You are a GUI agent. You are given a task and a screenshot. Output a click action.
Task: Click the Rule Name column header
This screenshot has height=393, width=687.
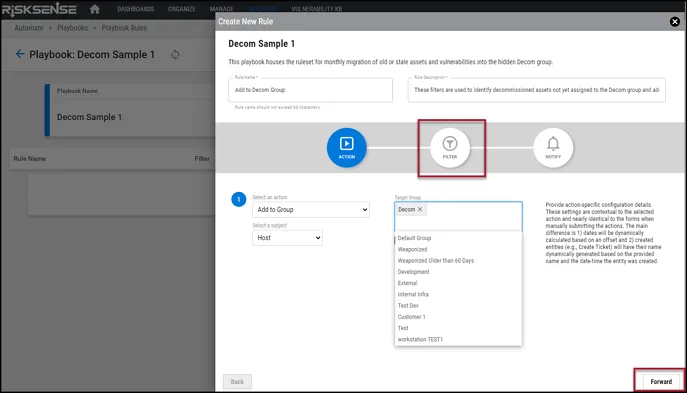29,159
